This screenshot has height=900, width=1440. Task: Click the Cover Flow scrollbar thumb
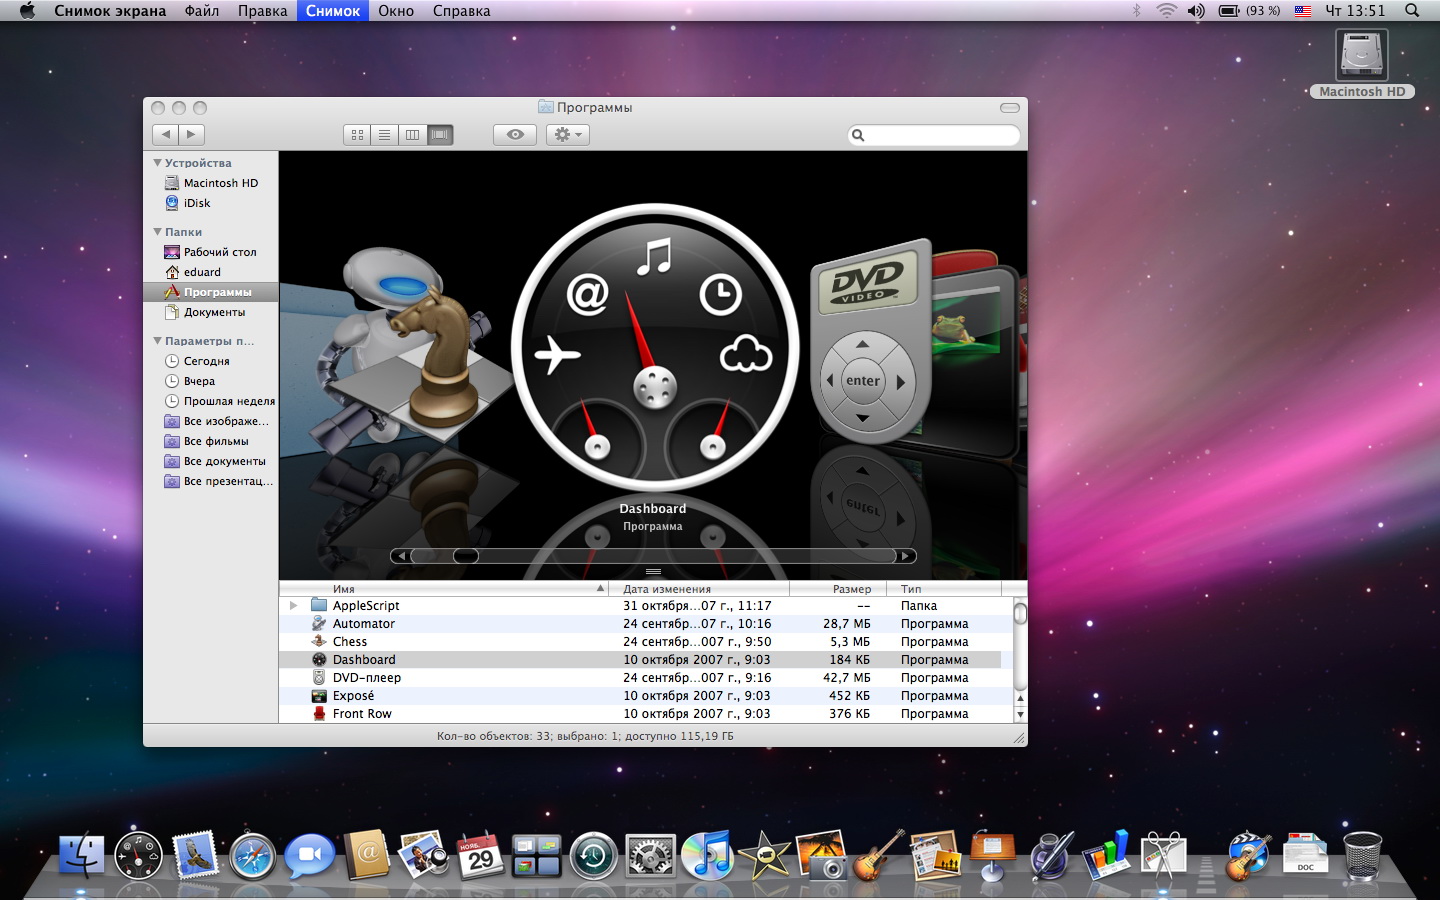point(466,556)
